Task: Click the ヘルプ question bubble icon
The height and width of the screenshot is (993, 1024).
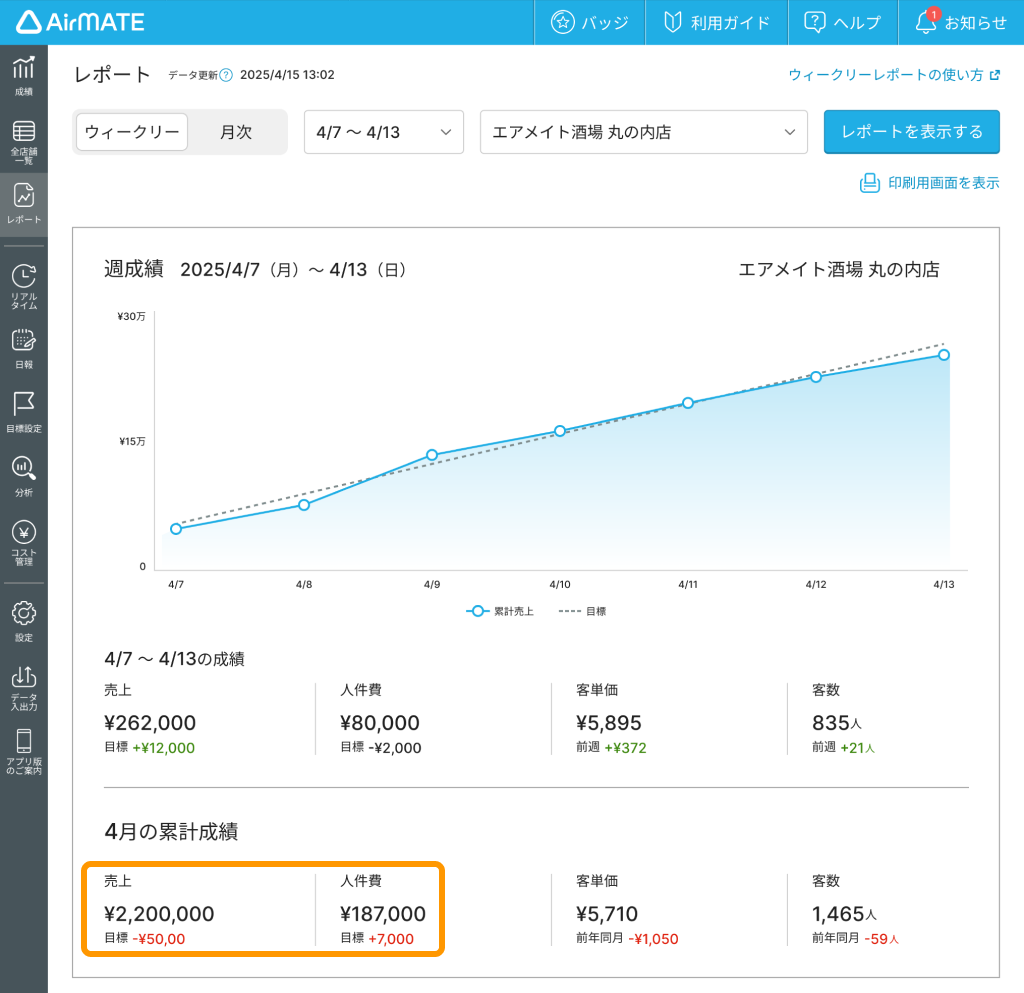Action: pos(814,22)
